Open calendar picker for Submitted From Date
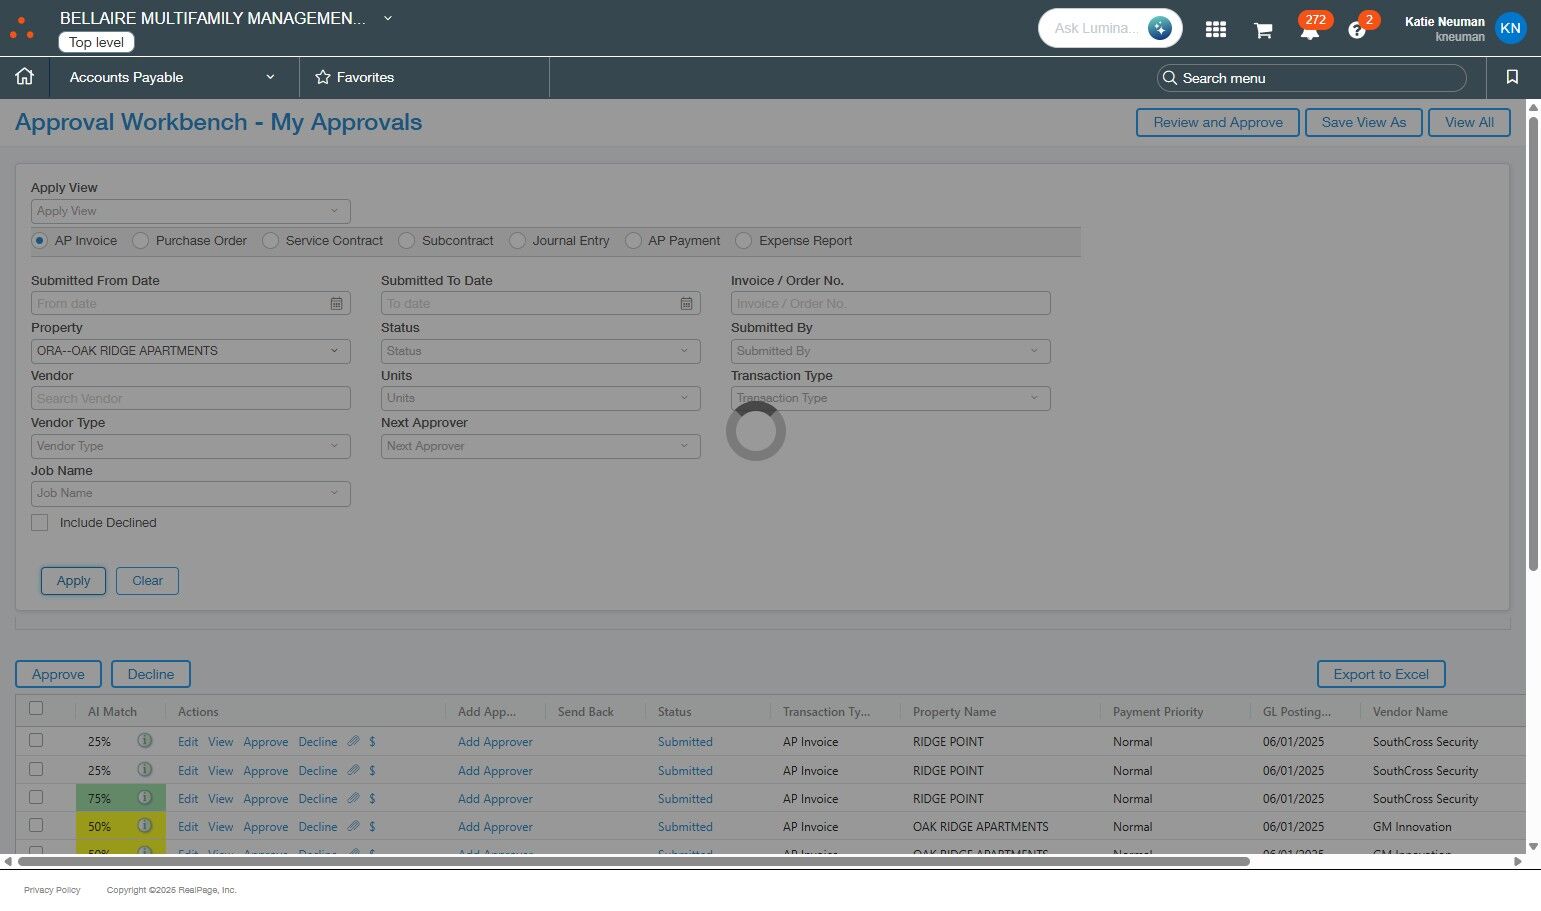Screen dimensions: 1541x911 337,304
